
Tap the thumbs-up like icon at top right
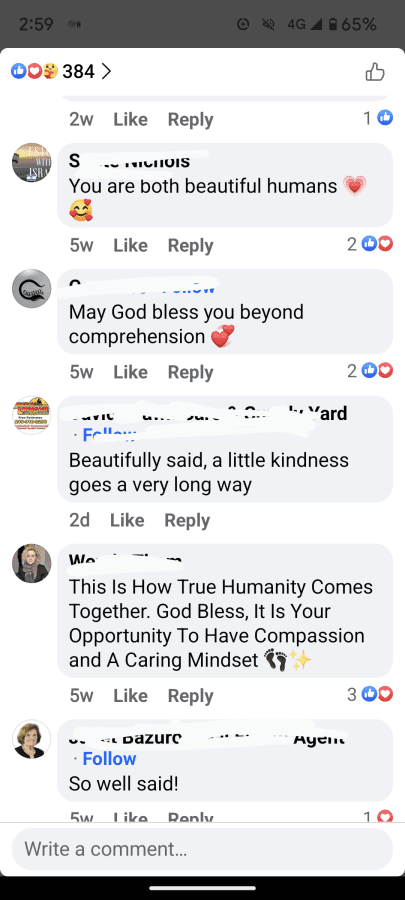[x=375, y=72]
